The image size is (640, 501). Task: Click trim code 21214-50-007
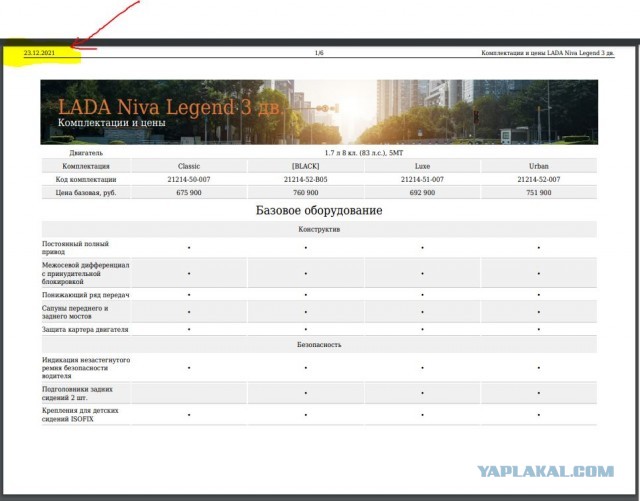[x=189, y=179]
